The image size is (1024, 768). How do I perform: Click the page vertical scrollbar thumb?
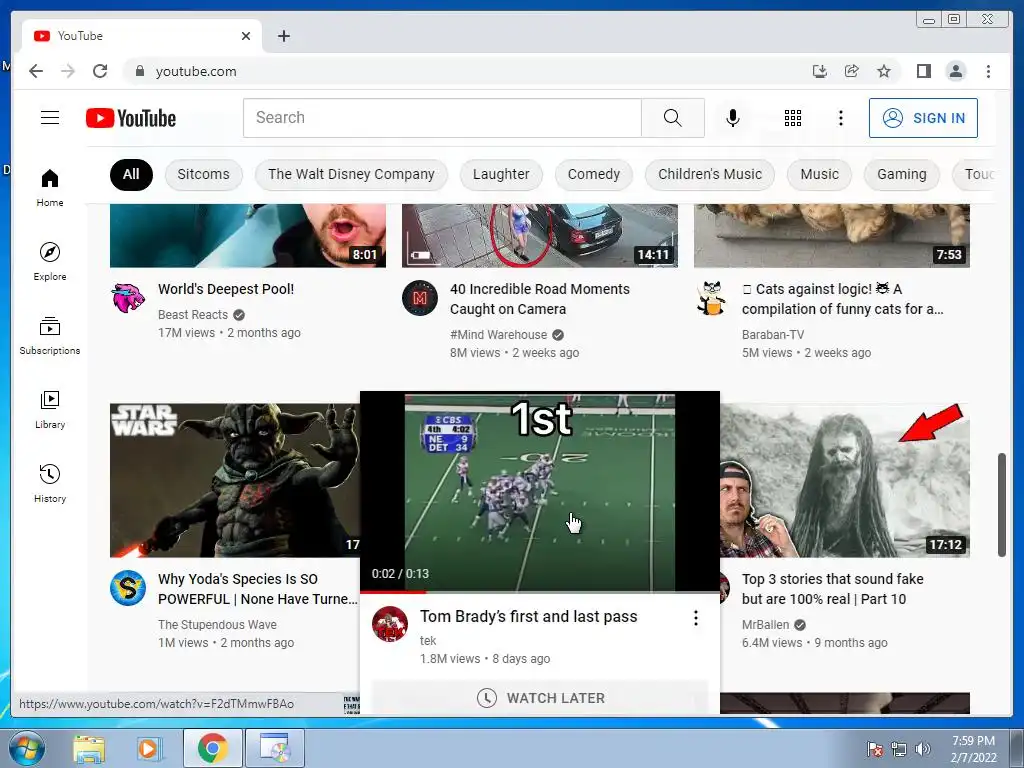coord(1001,505)
